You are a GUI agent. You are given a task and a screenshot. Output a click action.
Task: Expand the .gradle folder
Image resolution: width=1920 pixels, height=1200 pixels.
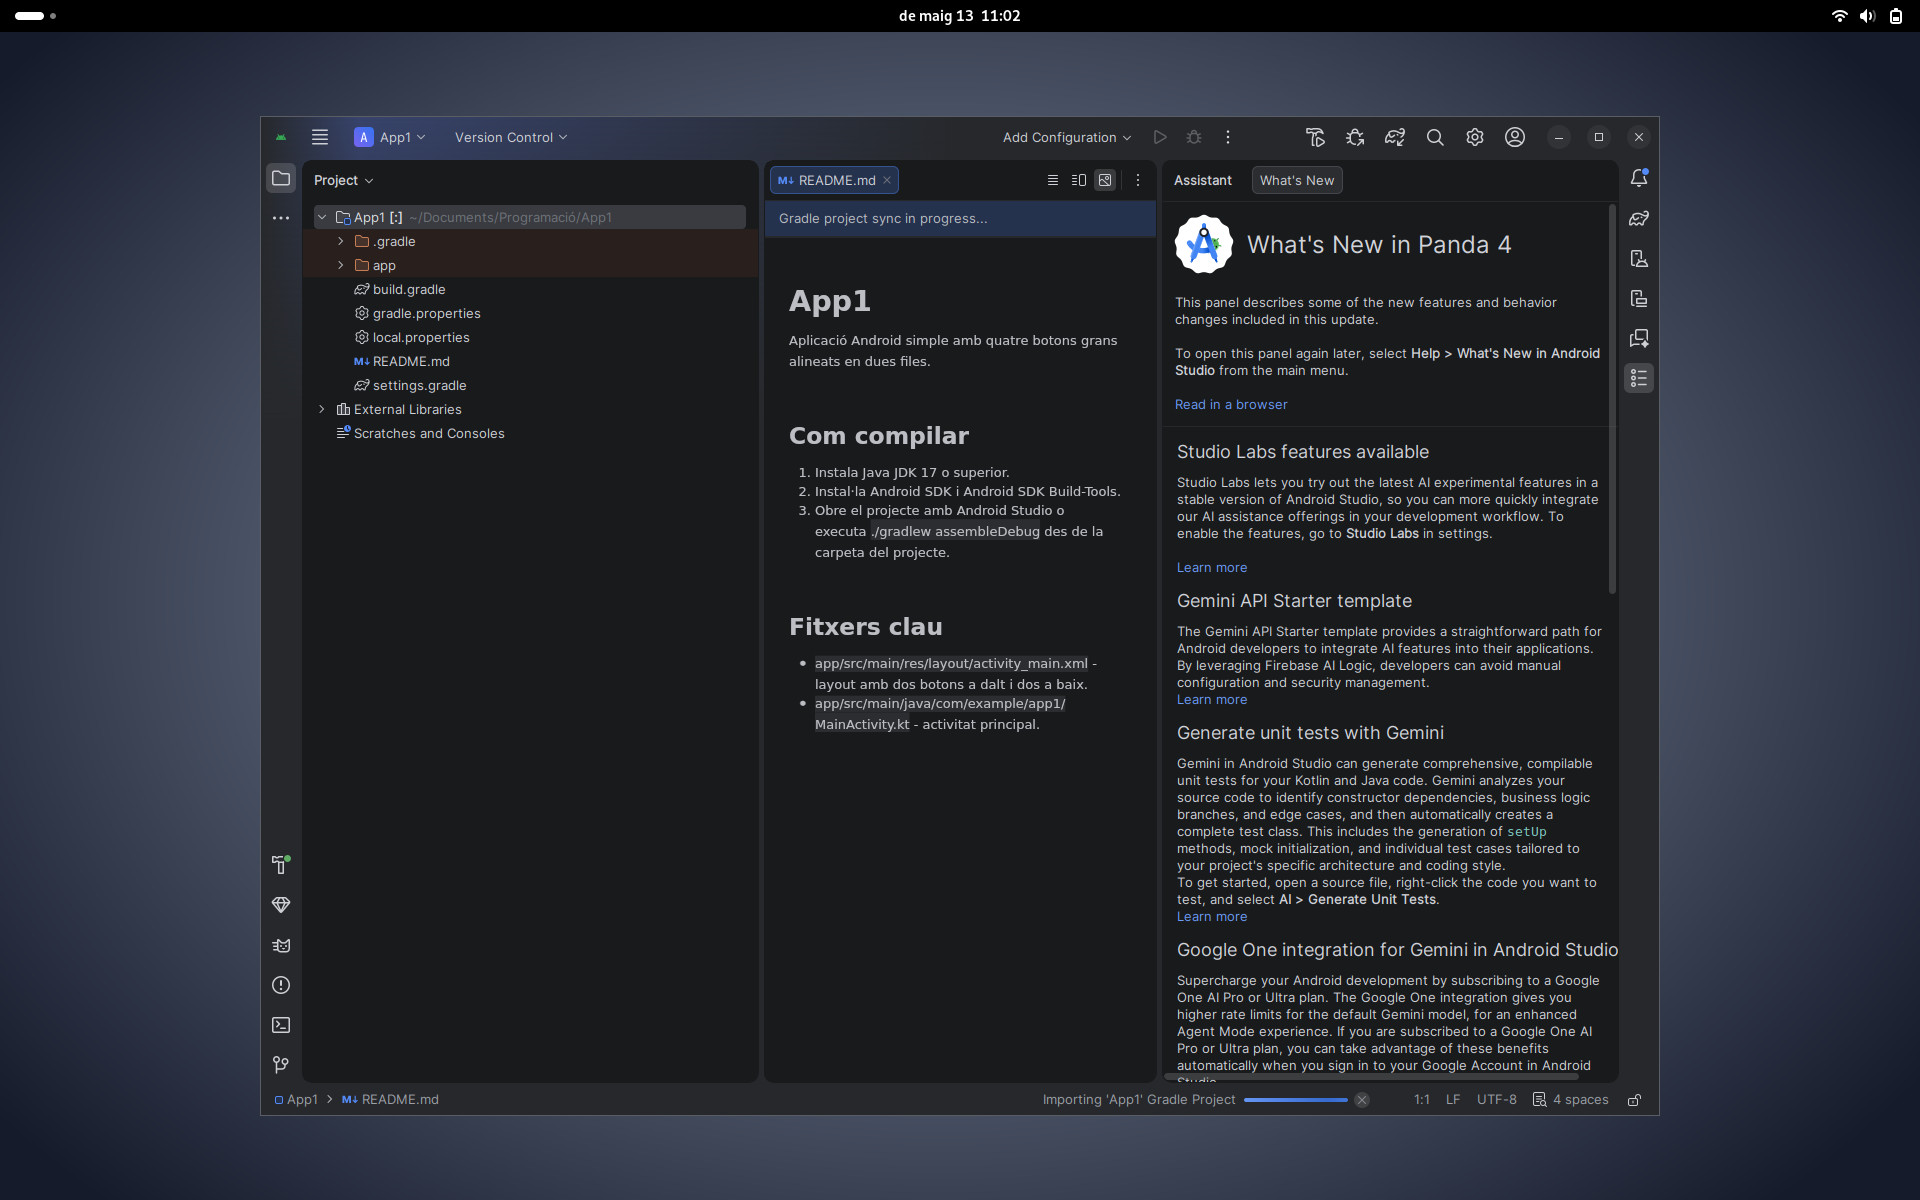tap(341, 241)
